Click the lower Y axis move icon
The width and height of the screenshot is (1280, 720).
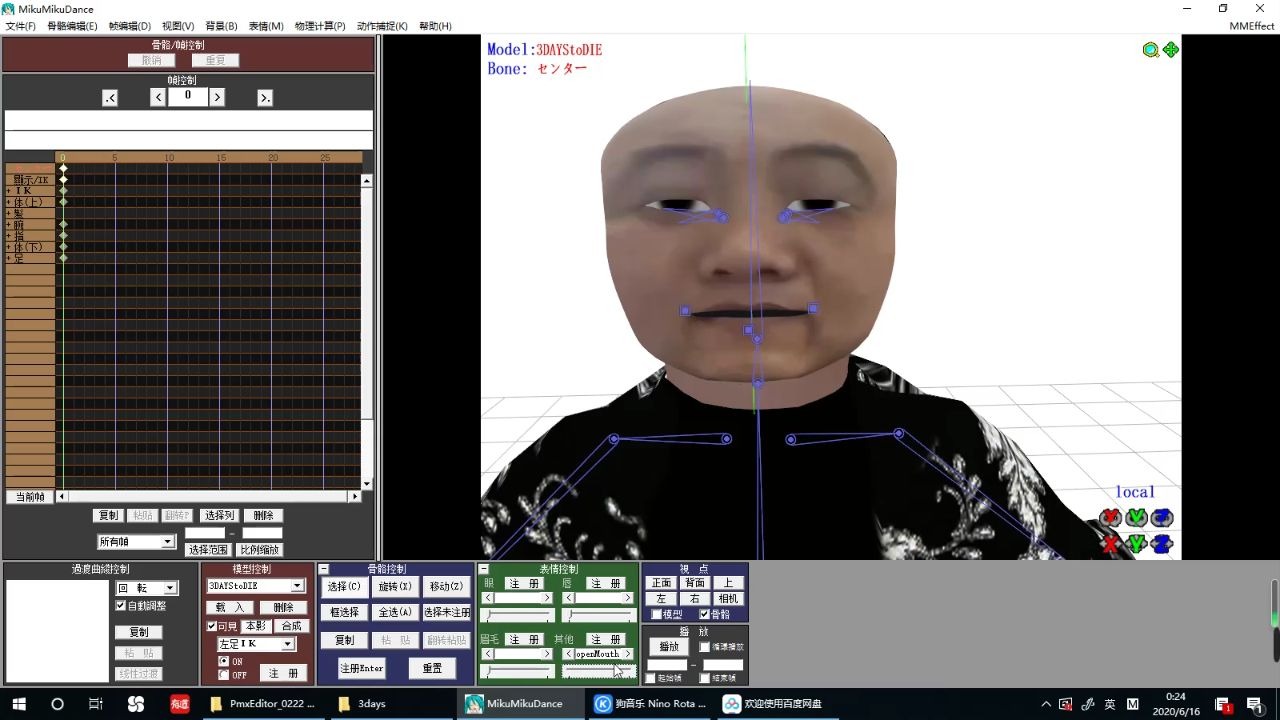pos(1136,545)
